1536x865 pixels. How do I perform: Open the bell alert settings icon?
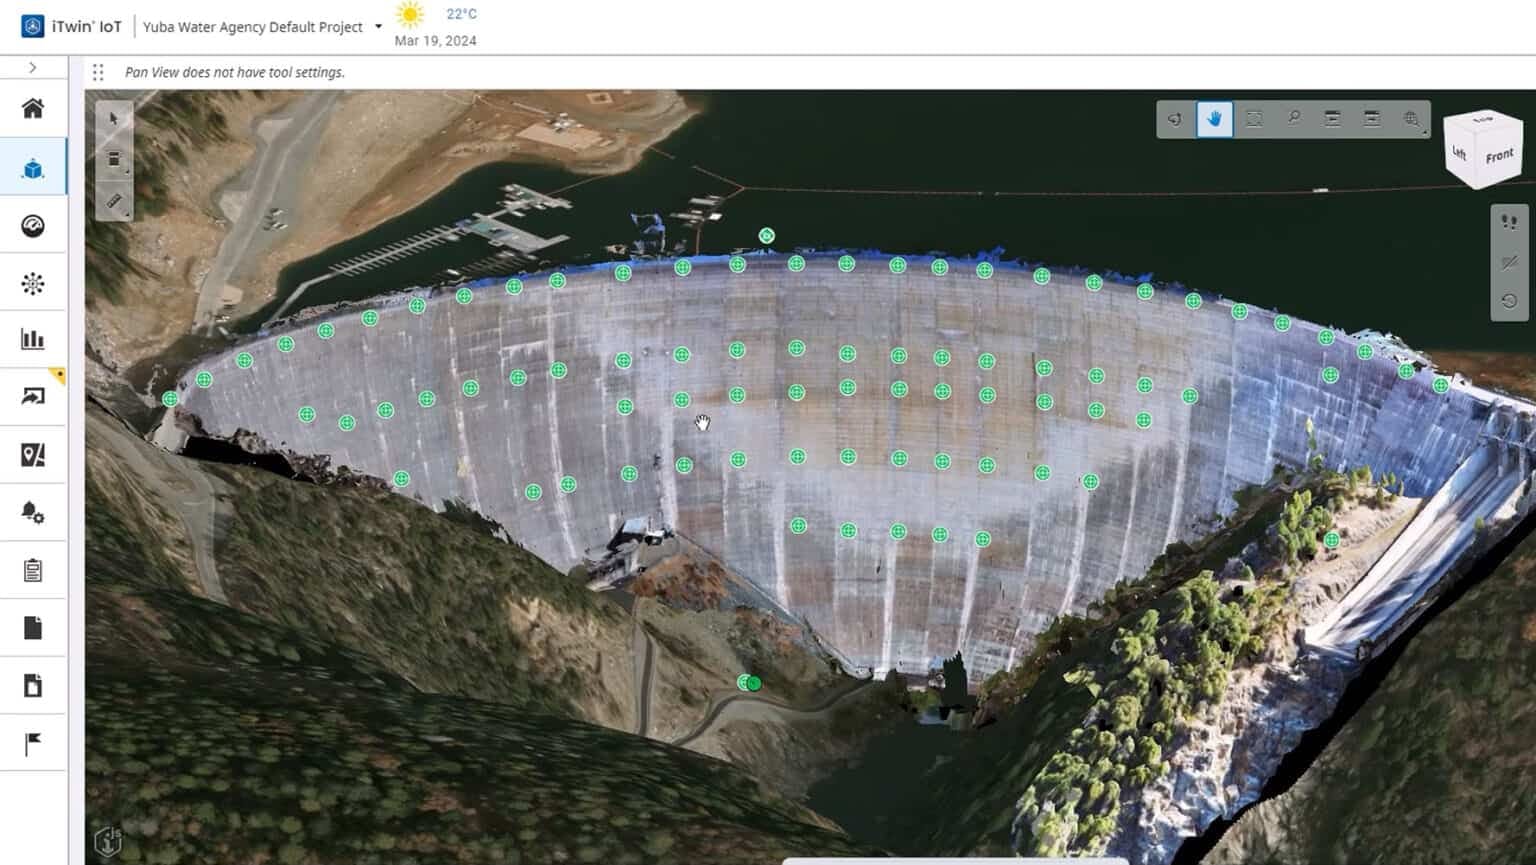(33, 512)
